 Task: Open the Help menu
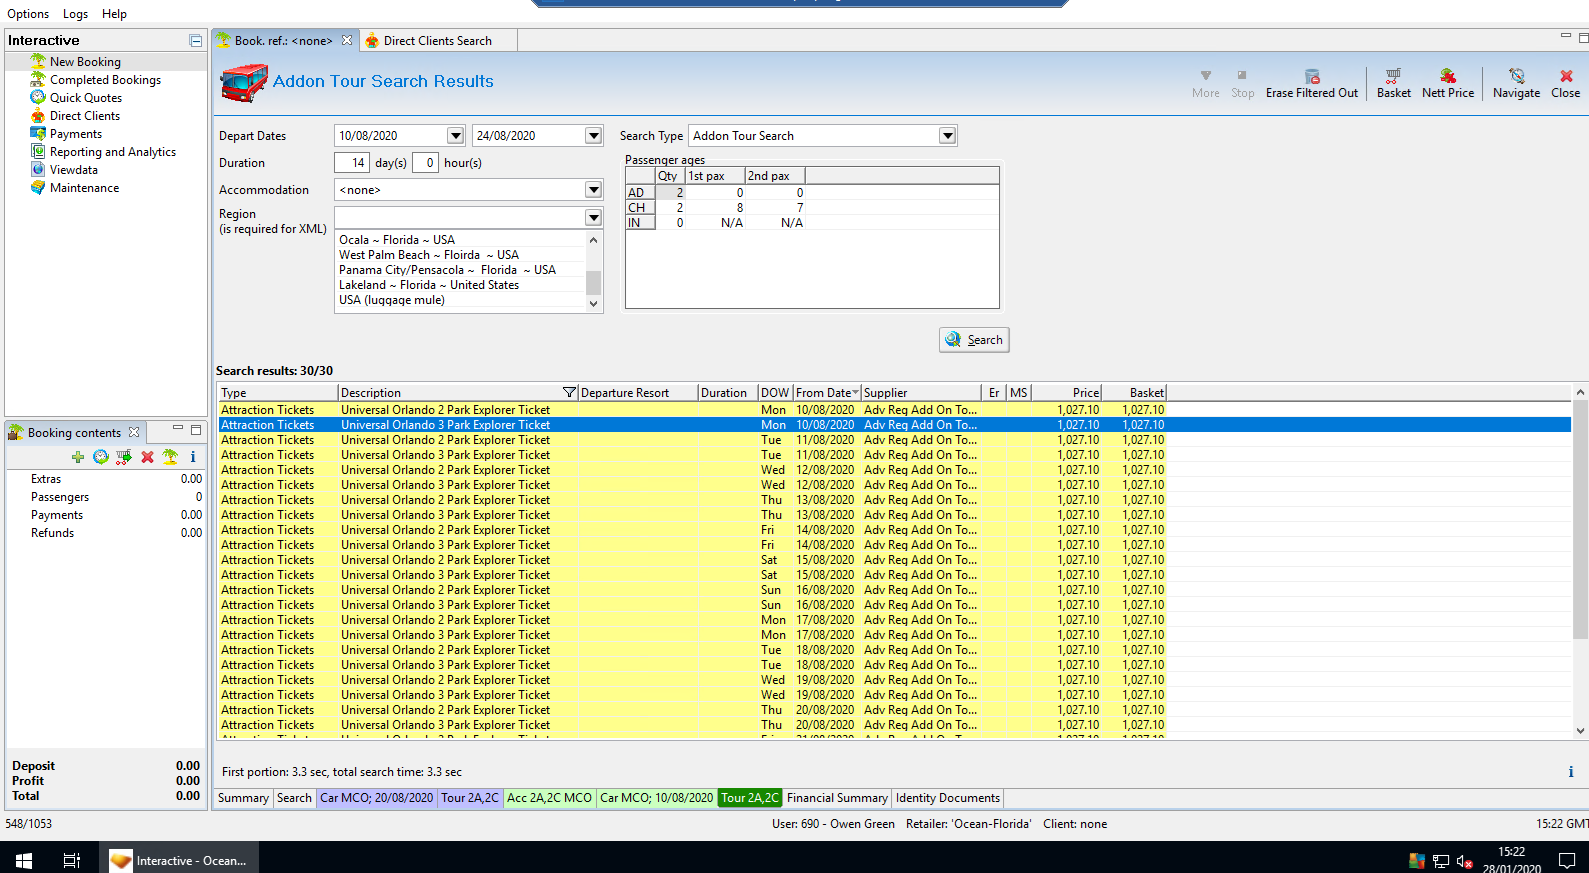[114, 14]
